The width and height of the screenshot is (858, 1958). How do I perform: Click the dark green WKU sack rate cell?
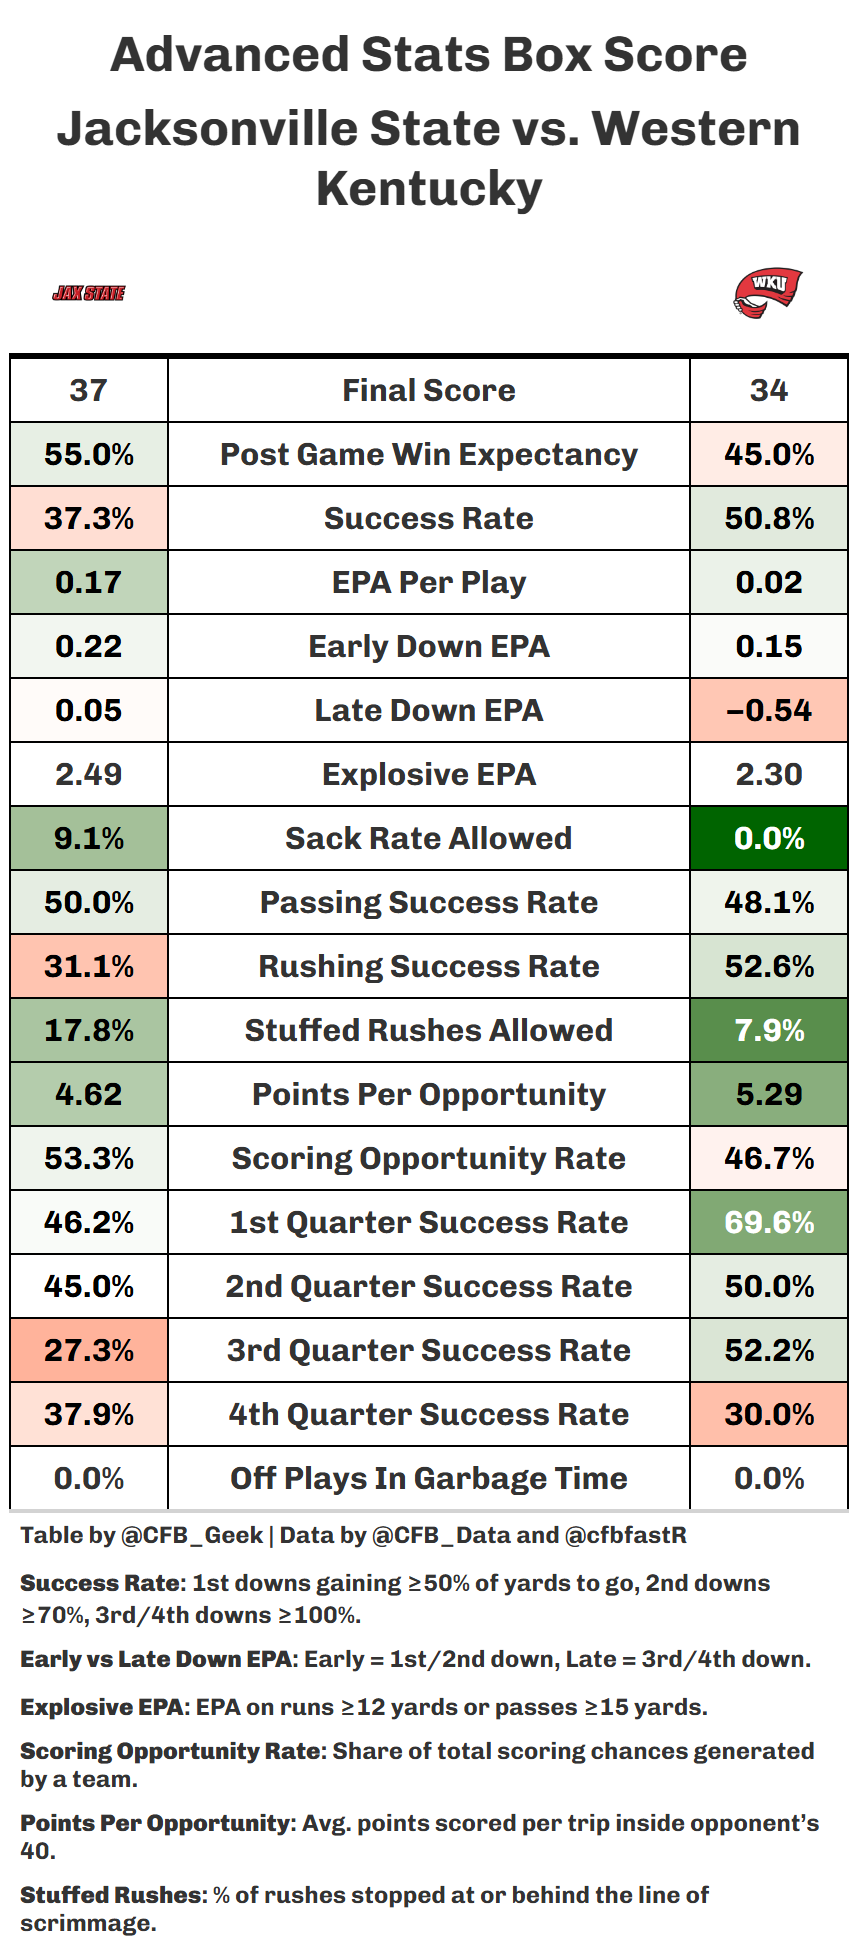tap(768, 838)
